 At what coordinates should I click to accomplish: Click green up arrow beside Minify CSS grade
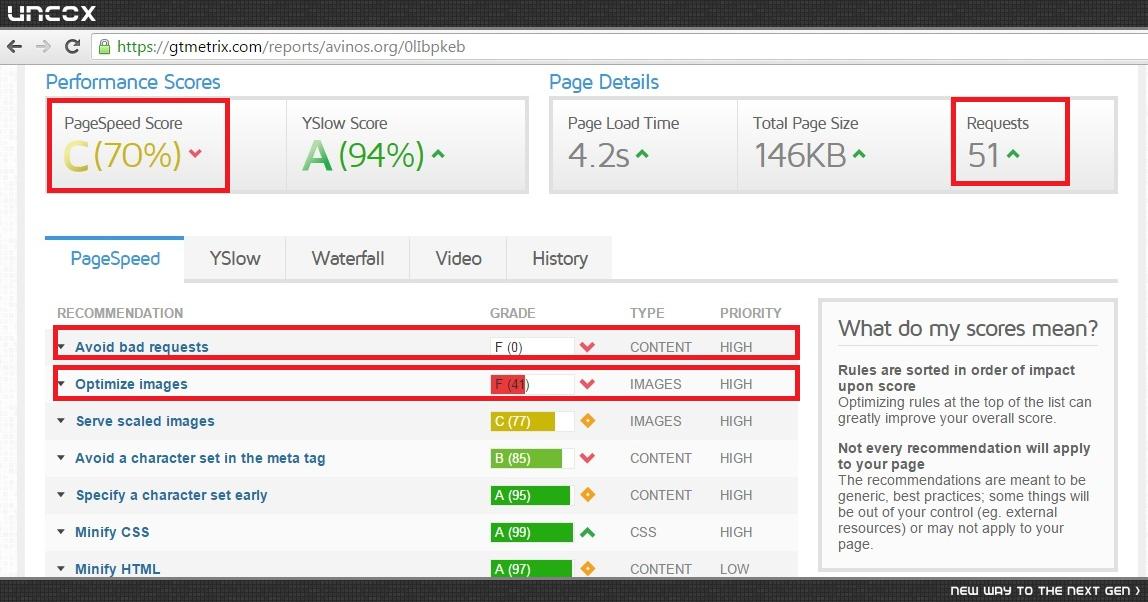[x=587, y=532]
